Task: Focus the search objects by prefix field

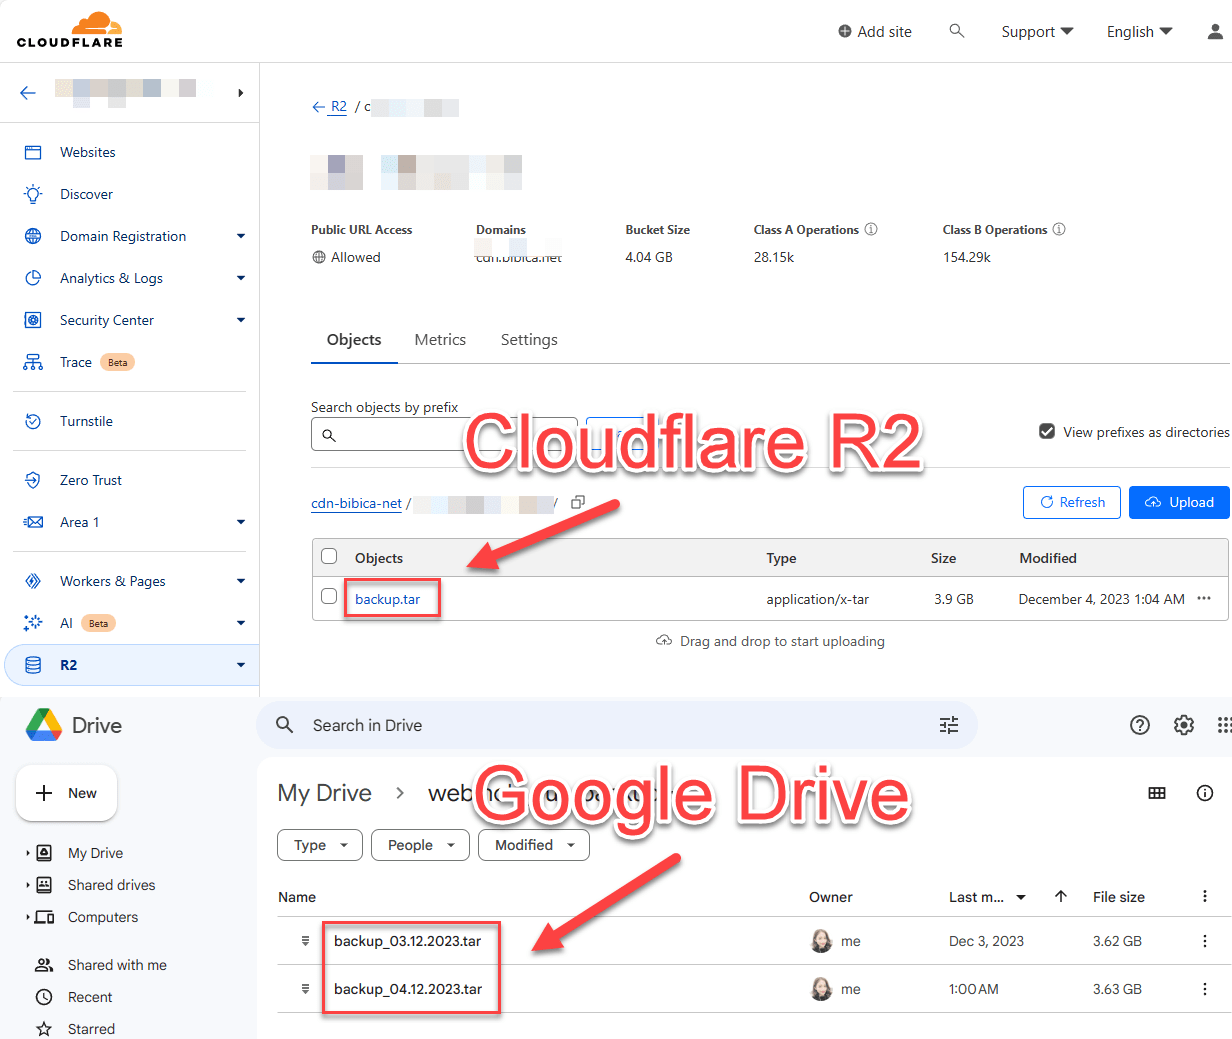Action: (x=444, y=434)
